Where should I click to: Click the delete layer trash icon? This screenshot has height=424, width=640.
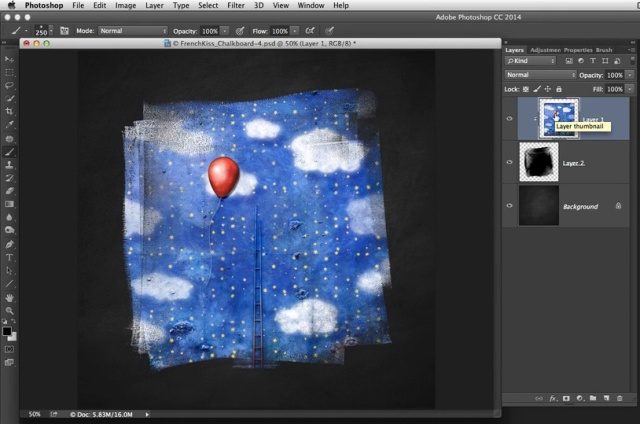(620, 398)
